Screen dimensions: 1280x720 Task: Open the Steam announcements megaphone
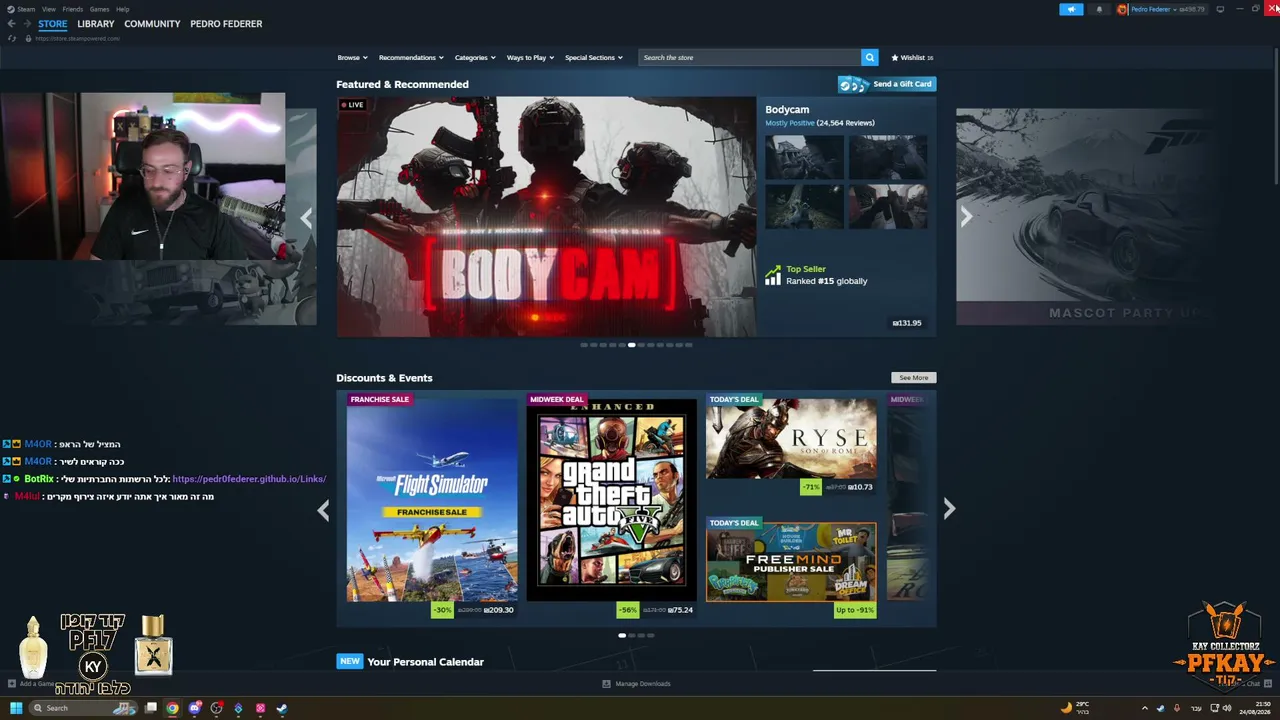(x=1071, y=9)
